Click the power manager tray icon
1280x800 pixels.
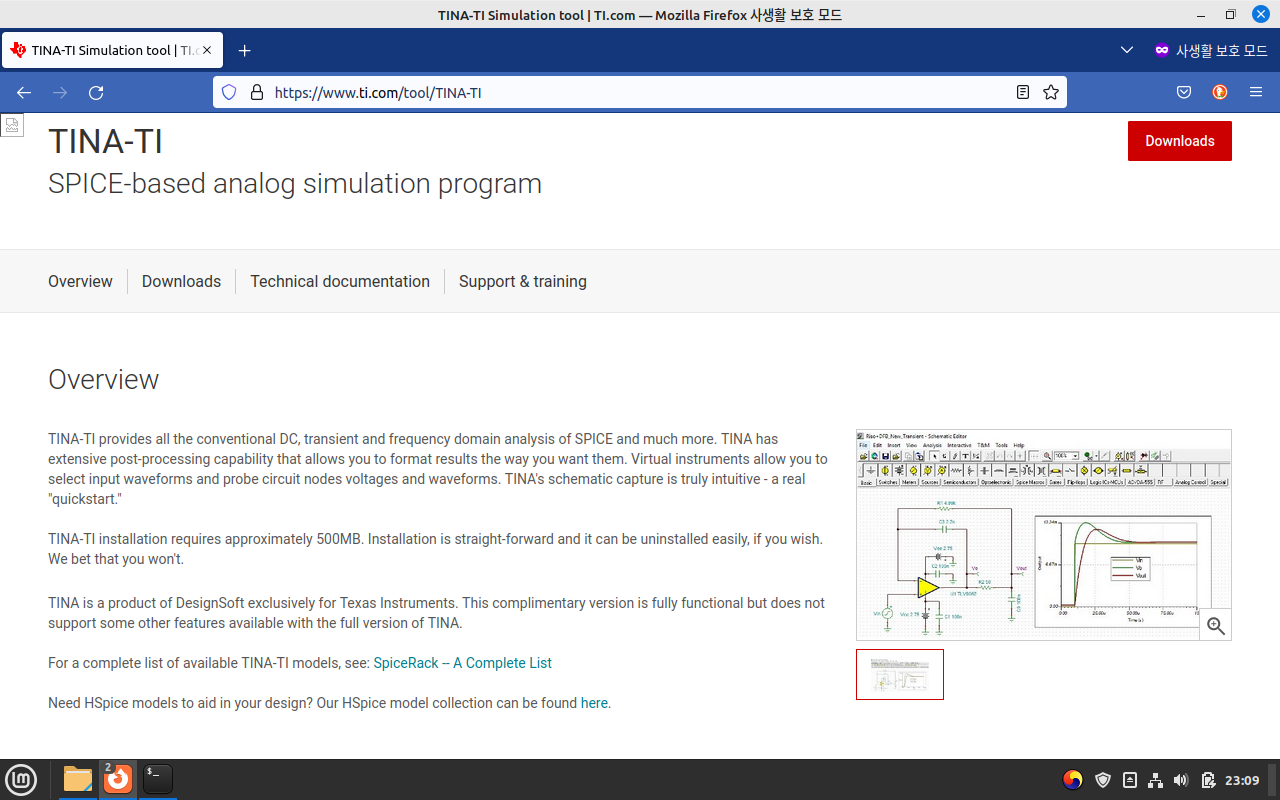click(1208, 780)
